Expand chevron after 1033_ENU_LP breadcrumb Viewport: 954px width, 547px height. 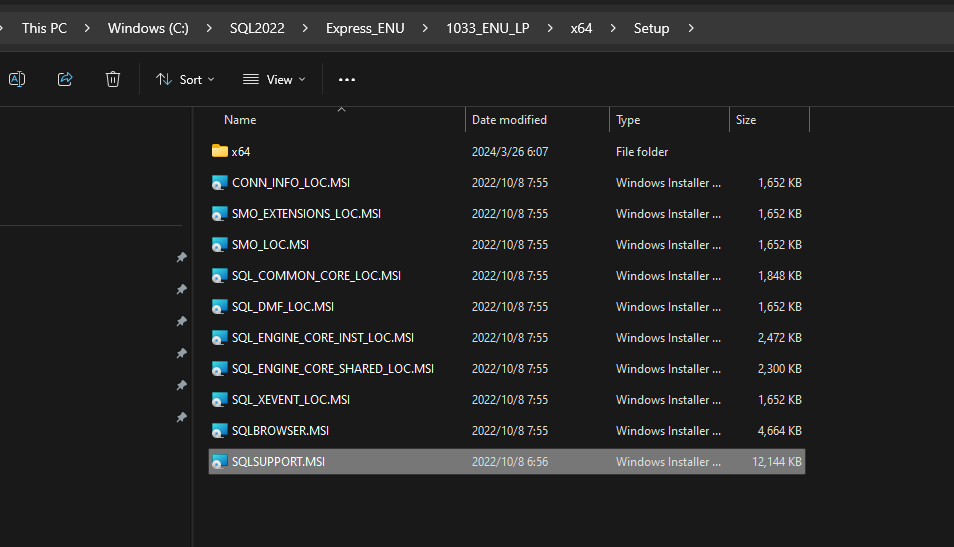pos(549,28)
